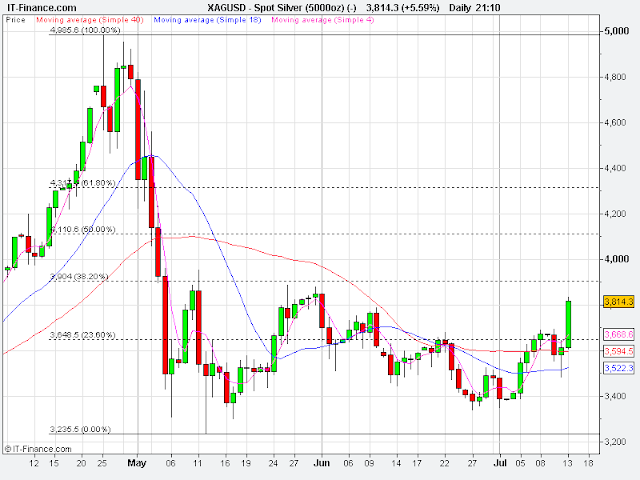Click the 3,200 price axis label
The image size is (640, 480).
pyautogui.click(x=615, y=442)
